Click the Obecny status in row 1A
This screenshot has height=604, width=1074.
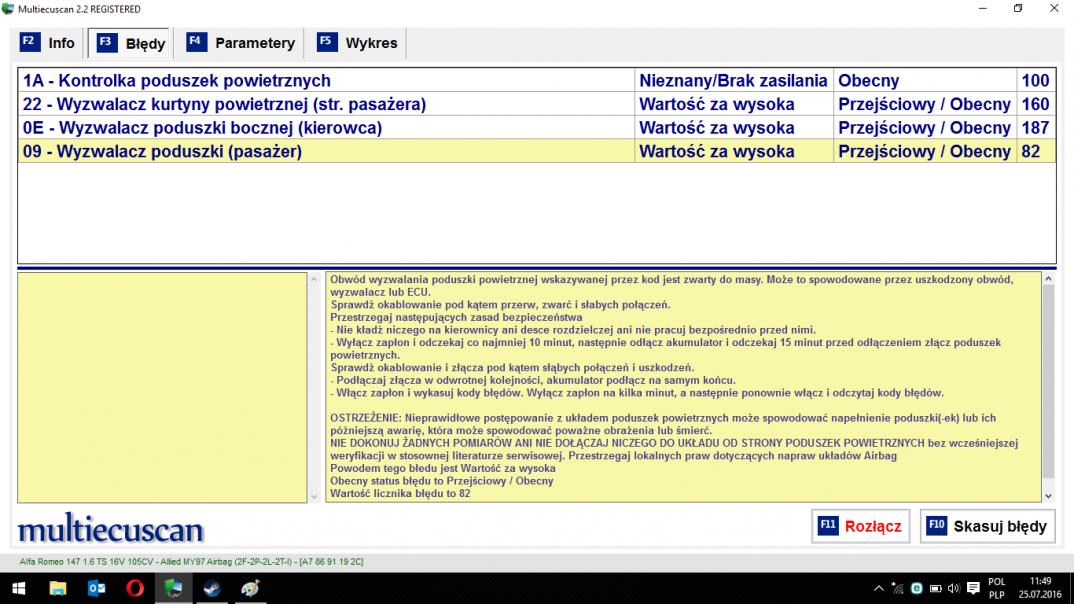point(925,81)
